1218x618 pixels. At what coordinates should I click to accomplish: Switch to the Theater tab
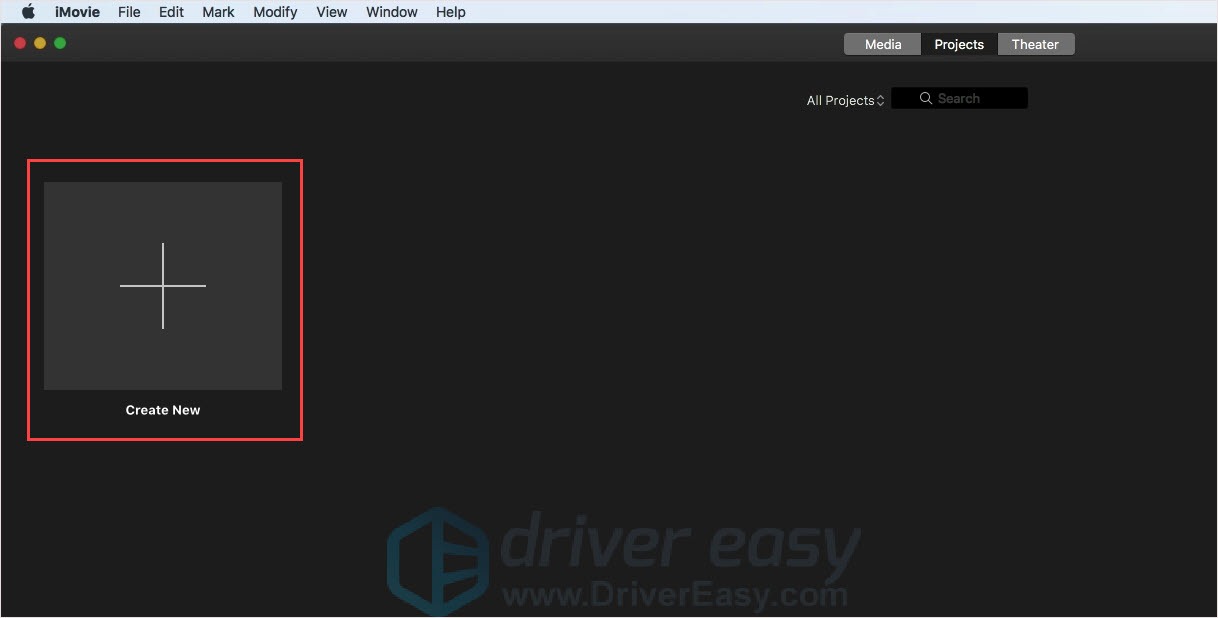[1035, 44]
